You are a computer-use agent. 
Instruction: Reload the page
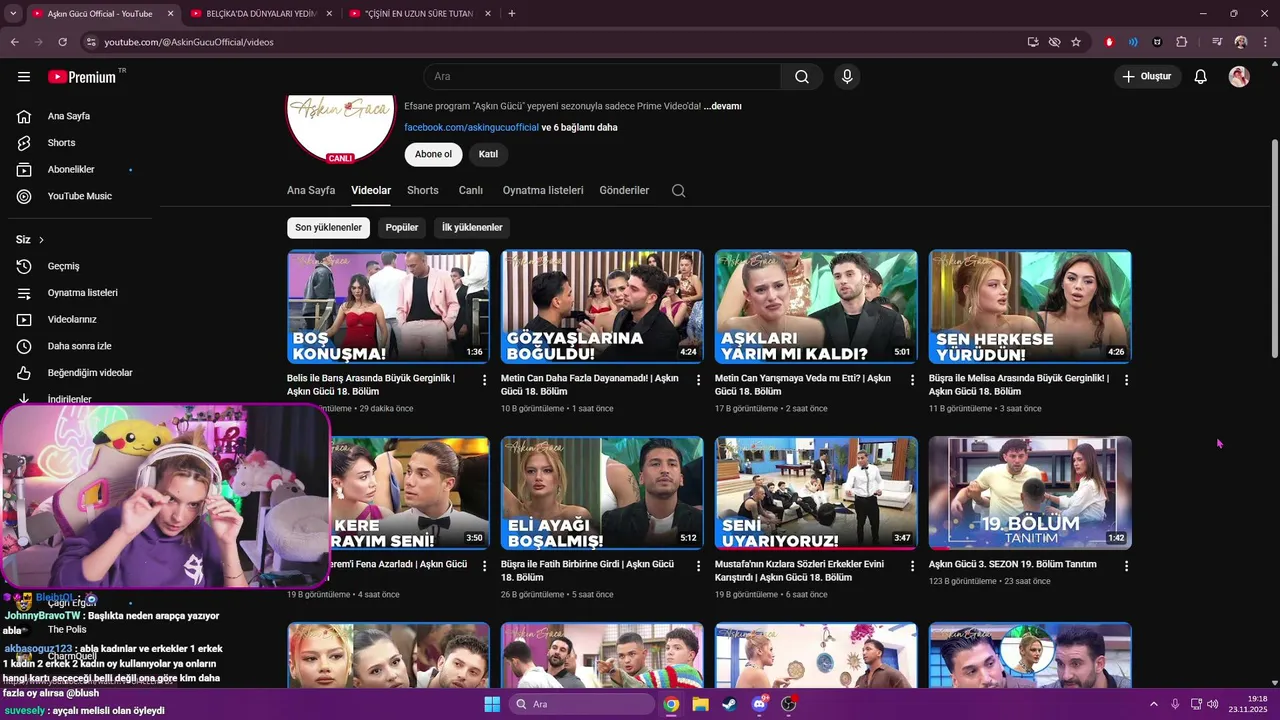click(x=62, y=42)
